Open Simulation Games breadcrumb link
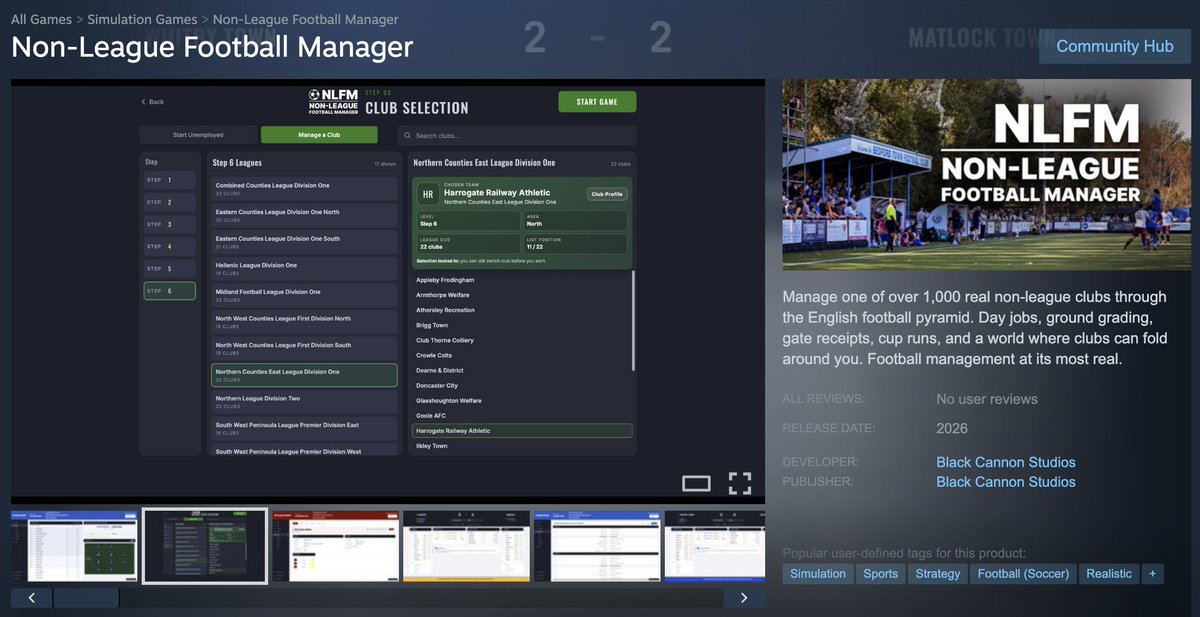The image size is (1200, 617). pos(142,20)
